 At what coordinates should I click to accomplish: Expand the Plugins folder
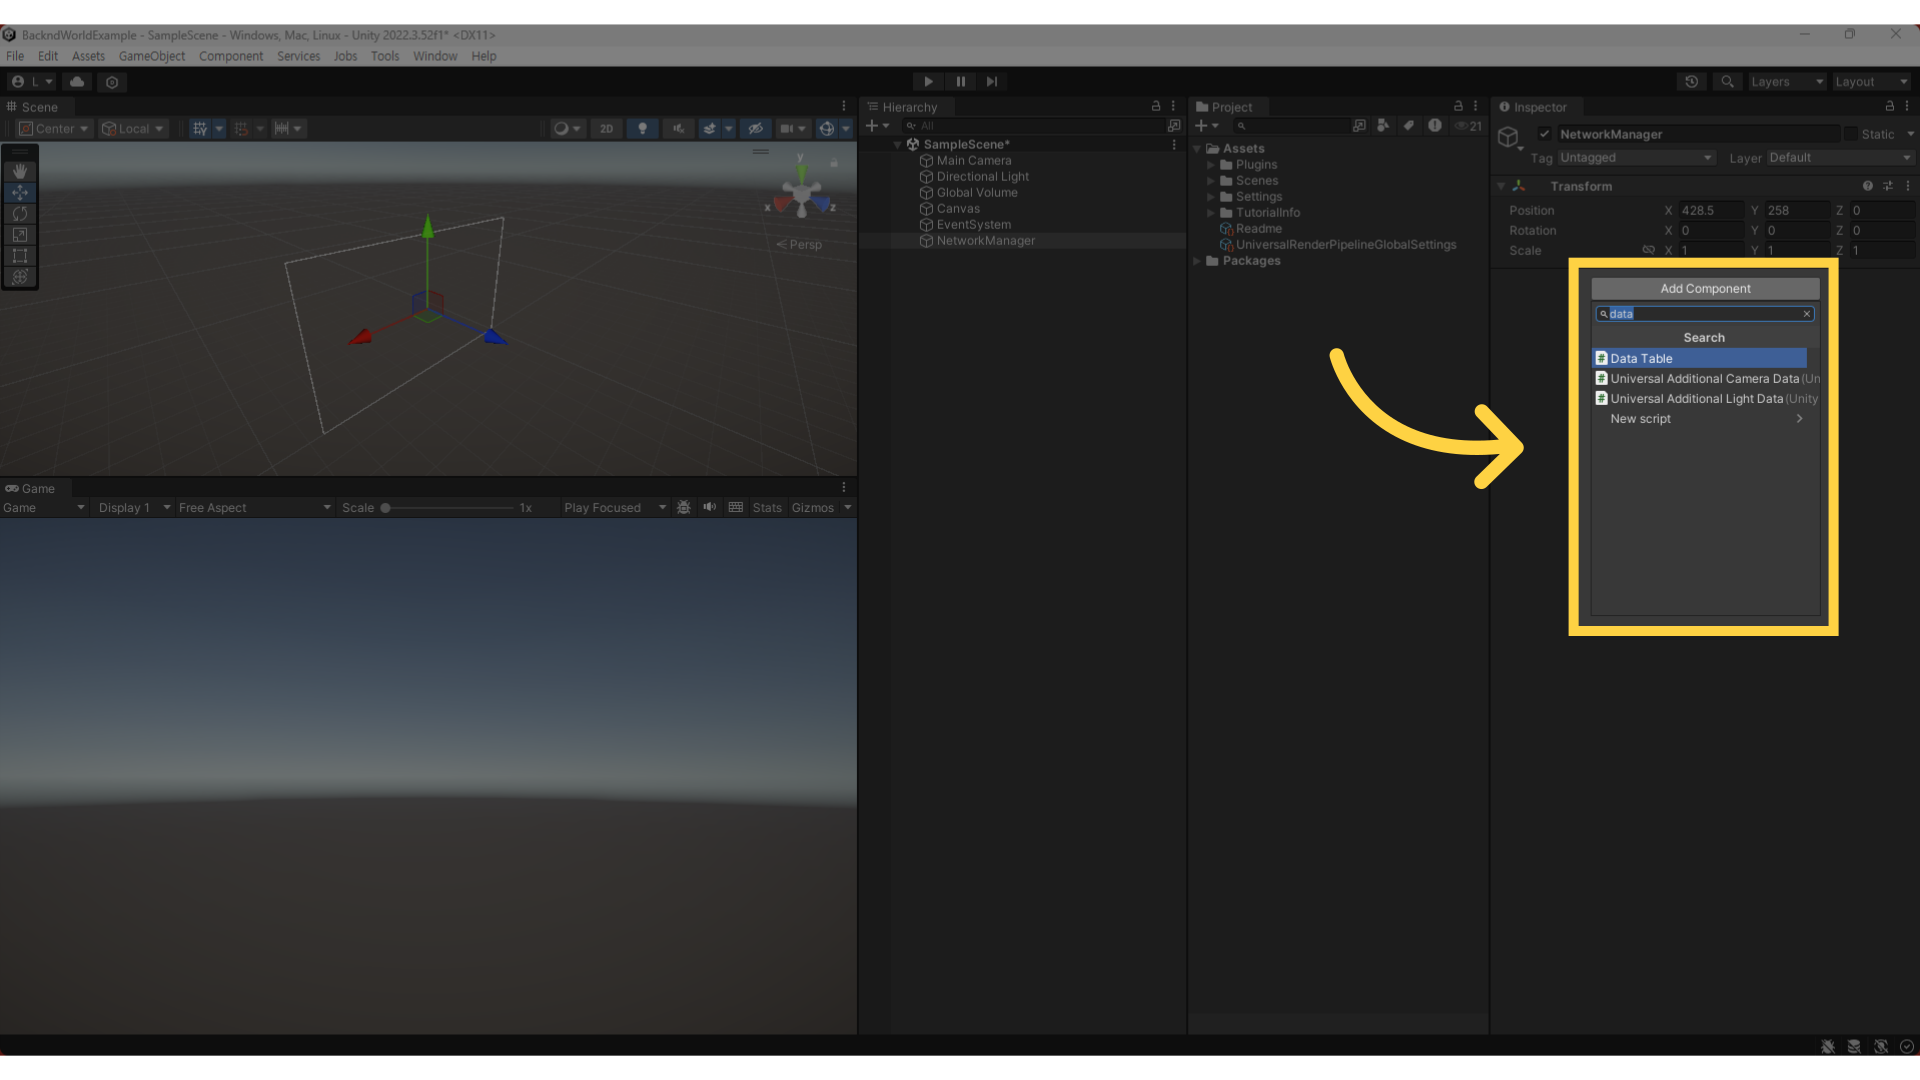[1210, 165]
